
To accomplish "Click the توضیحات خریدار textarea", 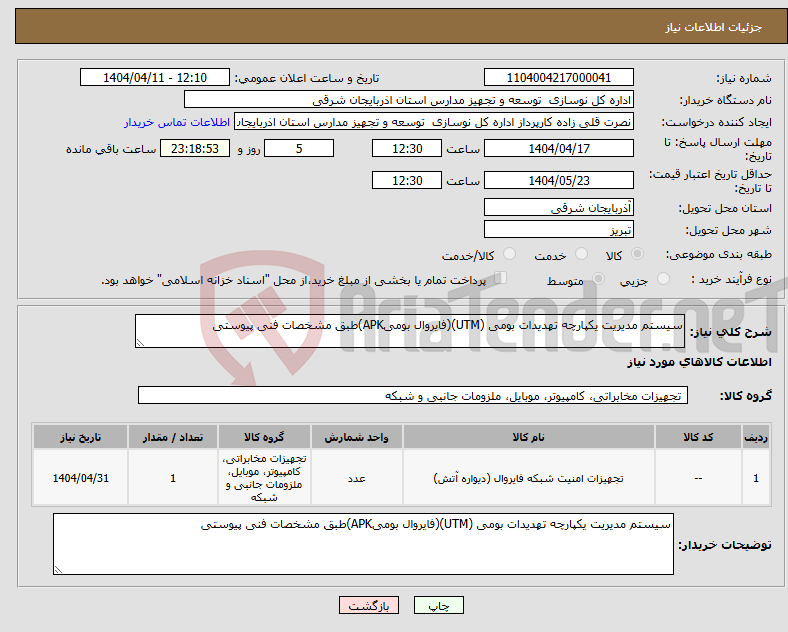I will point(363,544).
